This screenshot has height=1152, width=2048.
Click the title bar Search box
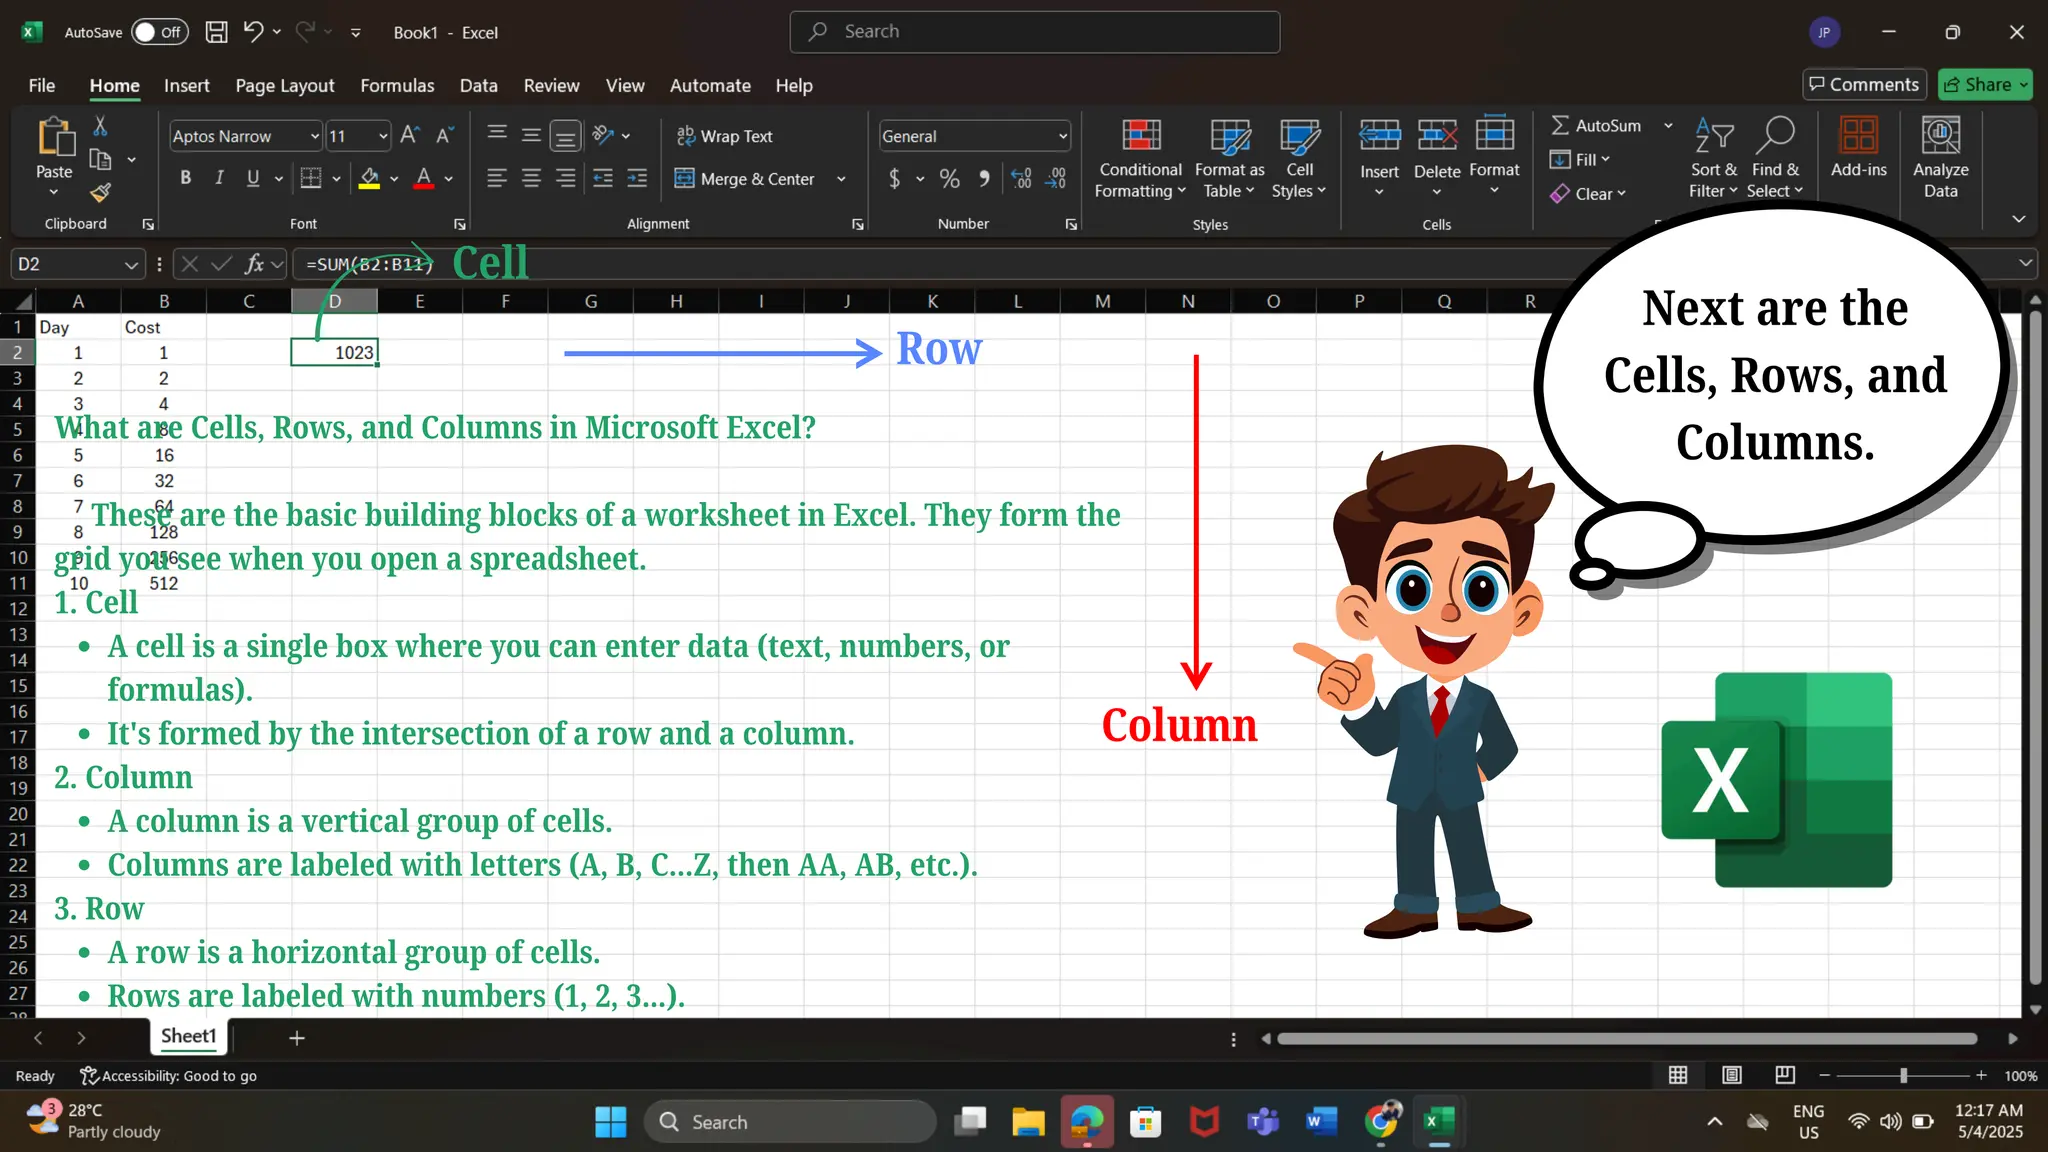pyautogui.click(x=1034, y=32)
